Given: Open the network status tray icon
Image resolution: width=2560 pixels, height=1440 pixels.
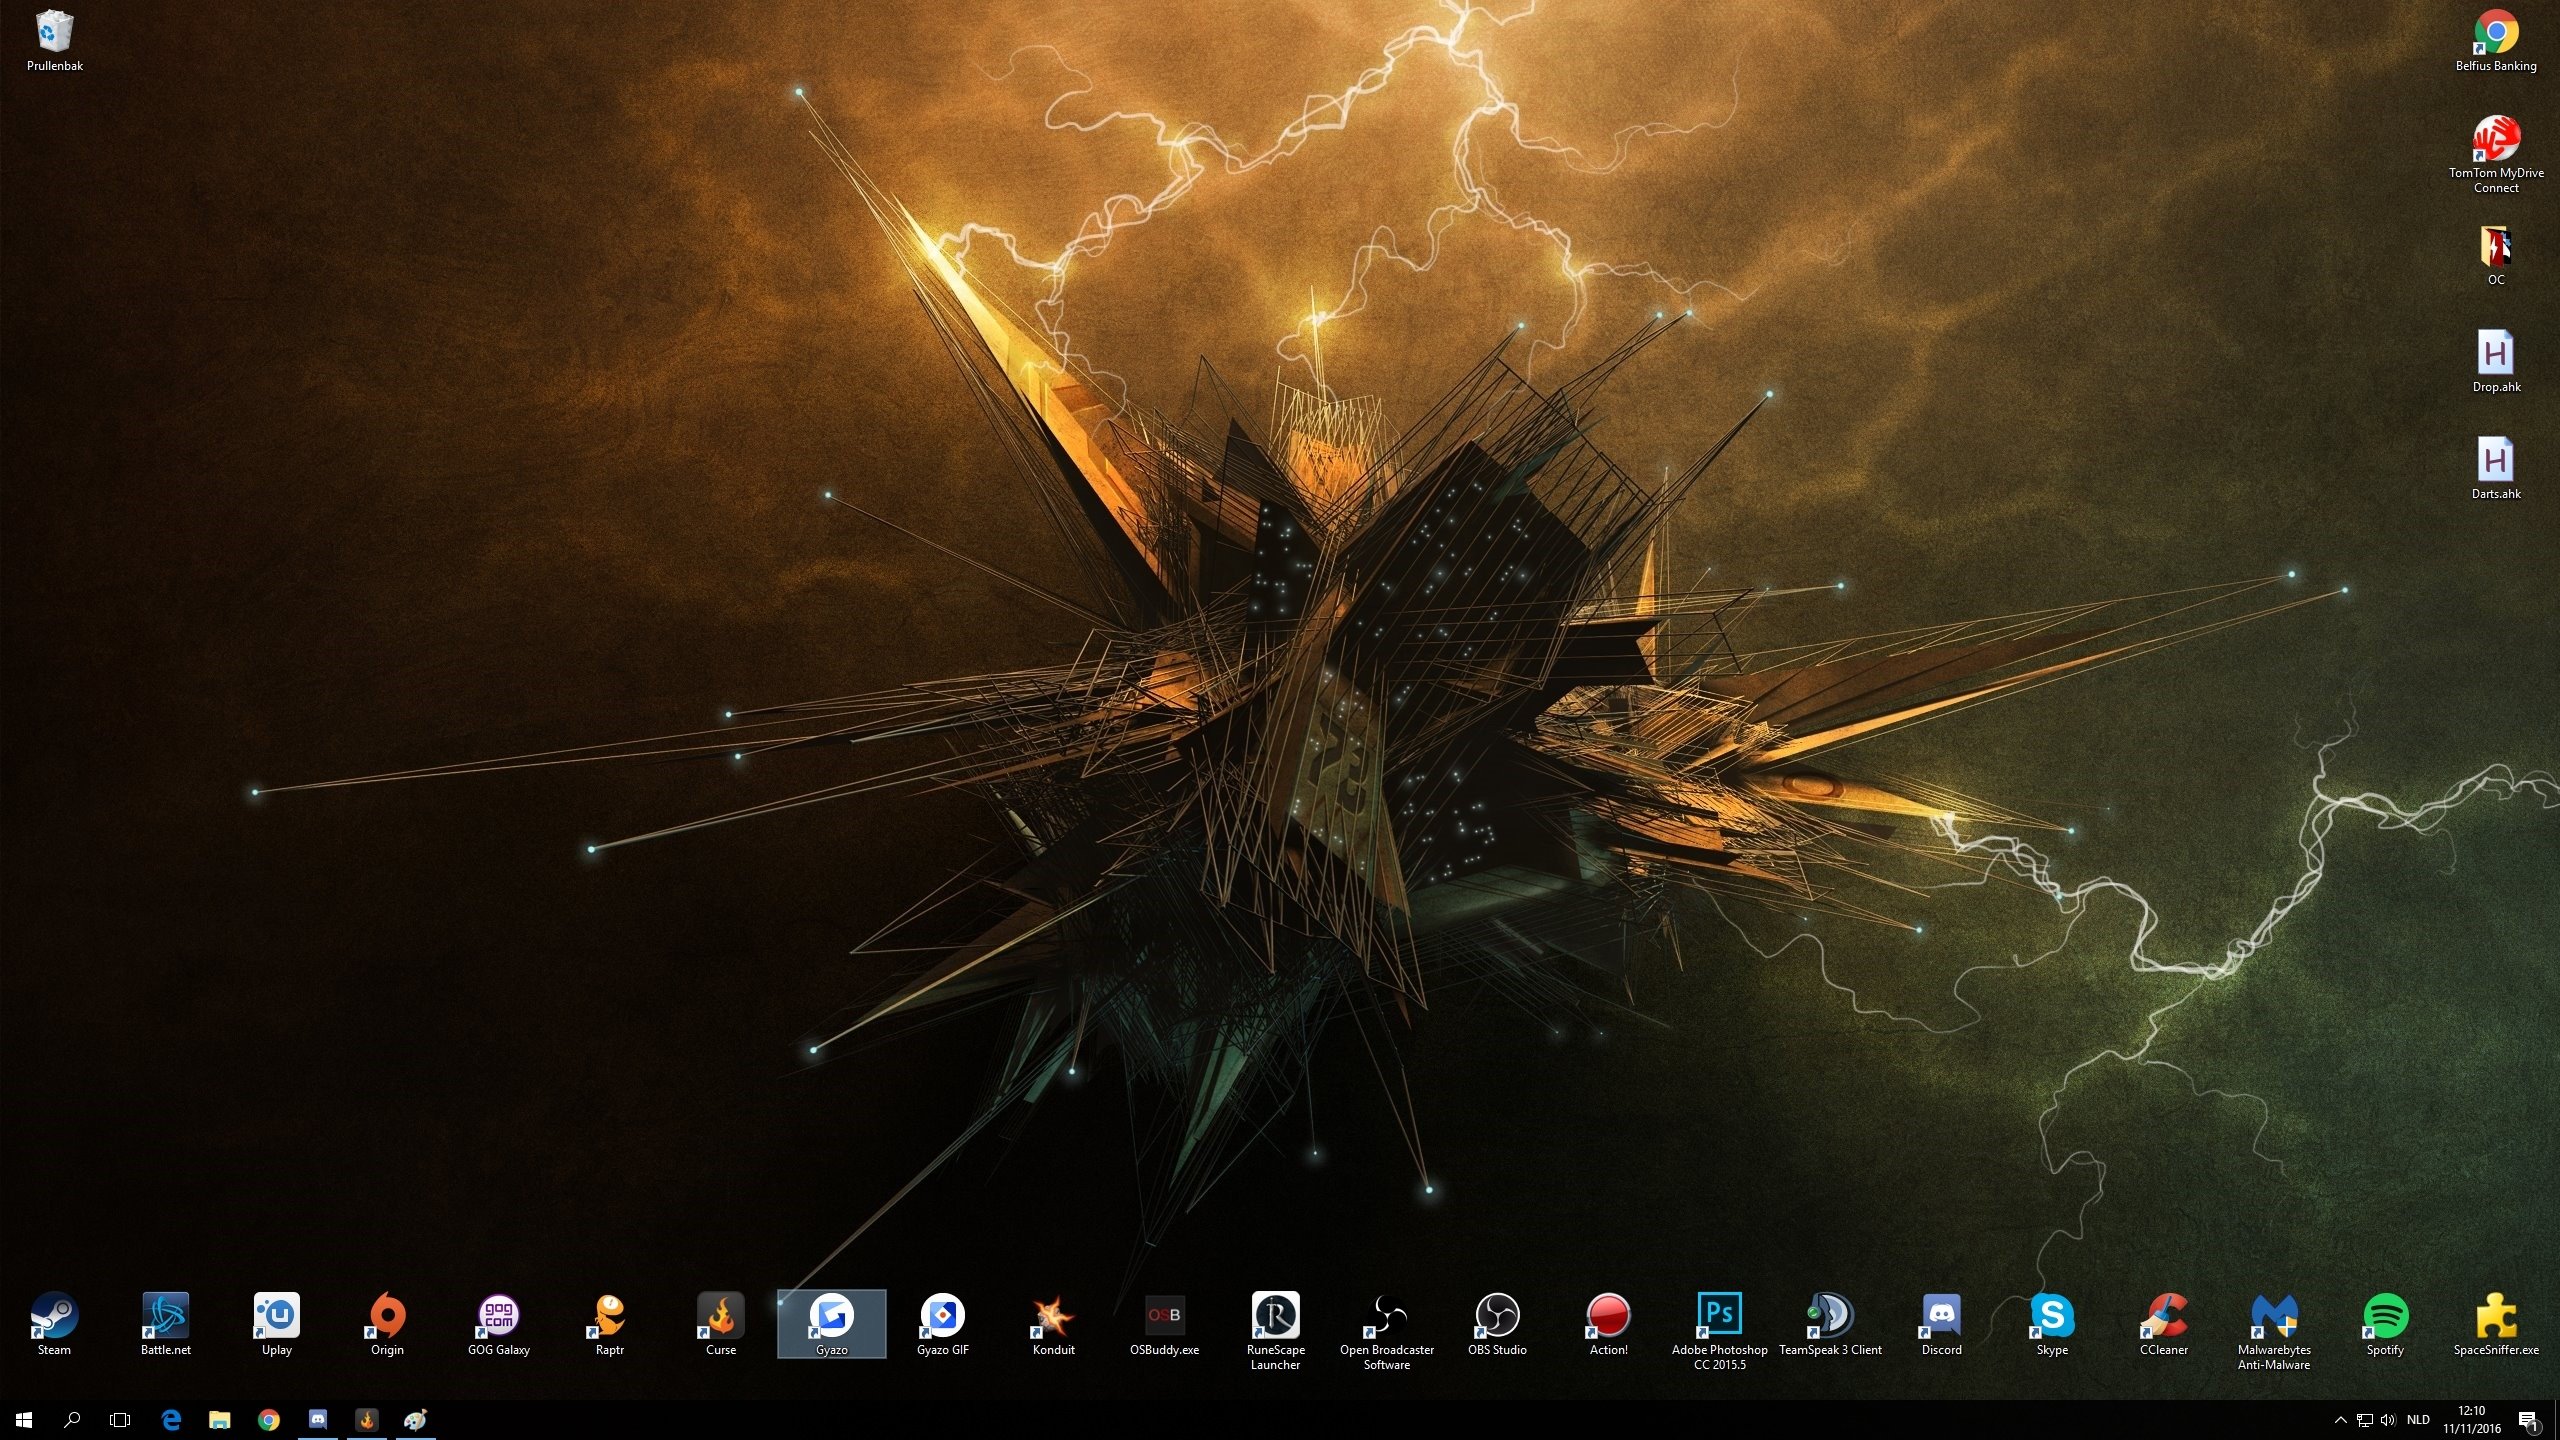Looking at the screenshot, I should click(2365, 1420).
